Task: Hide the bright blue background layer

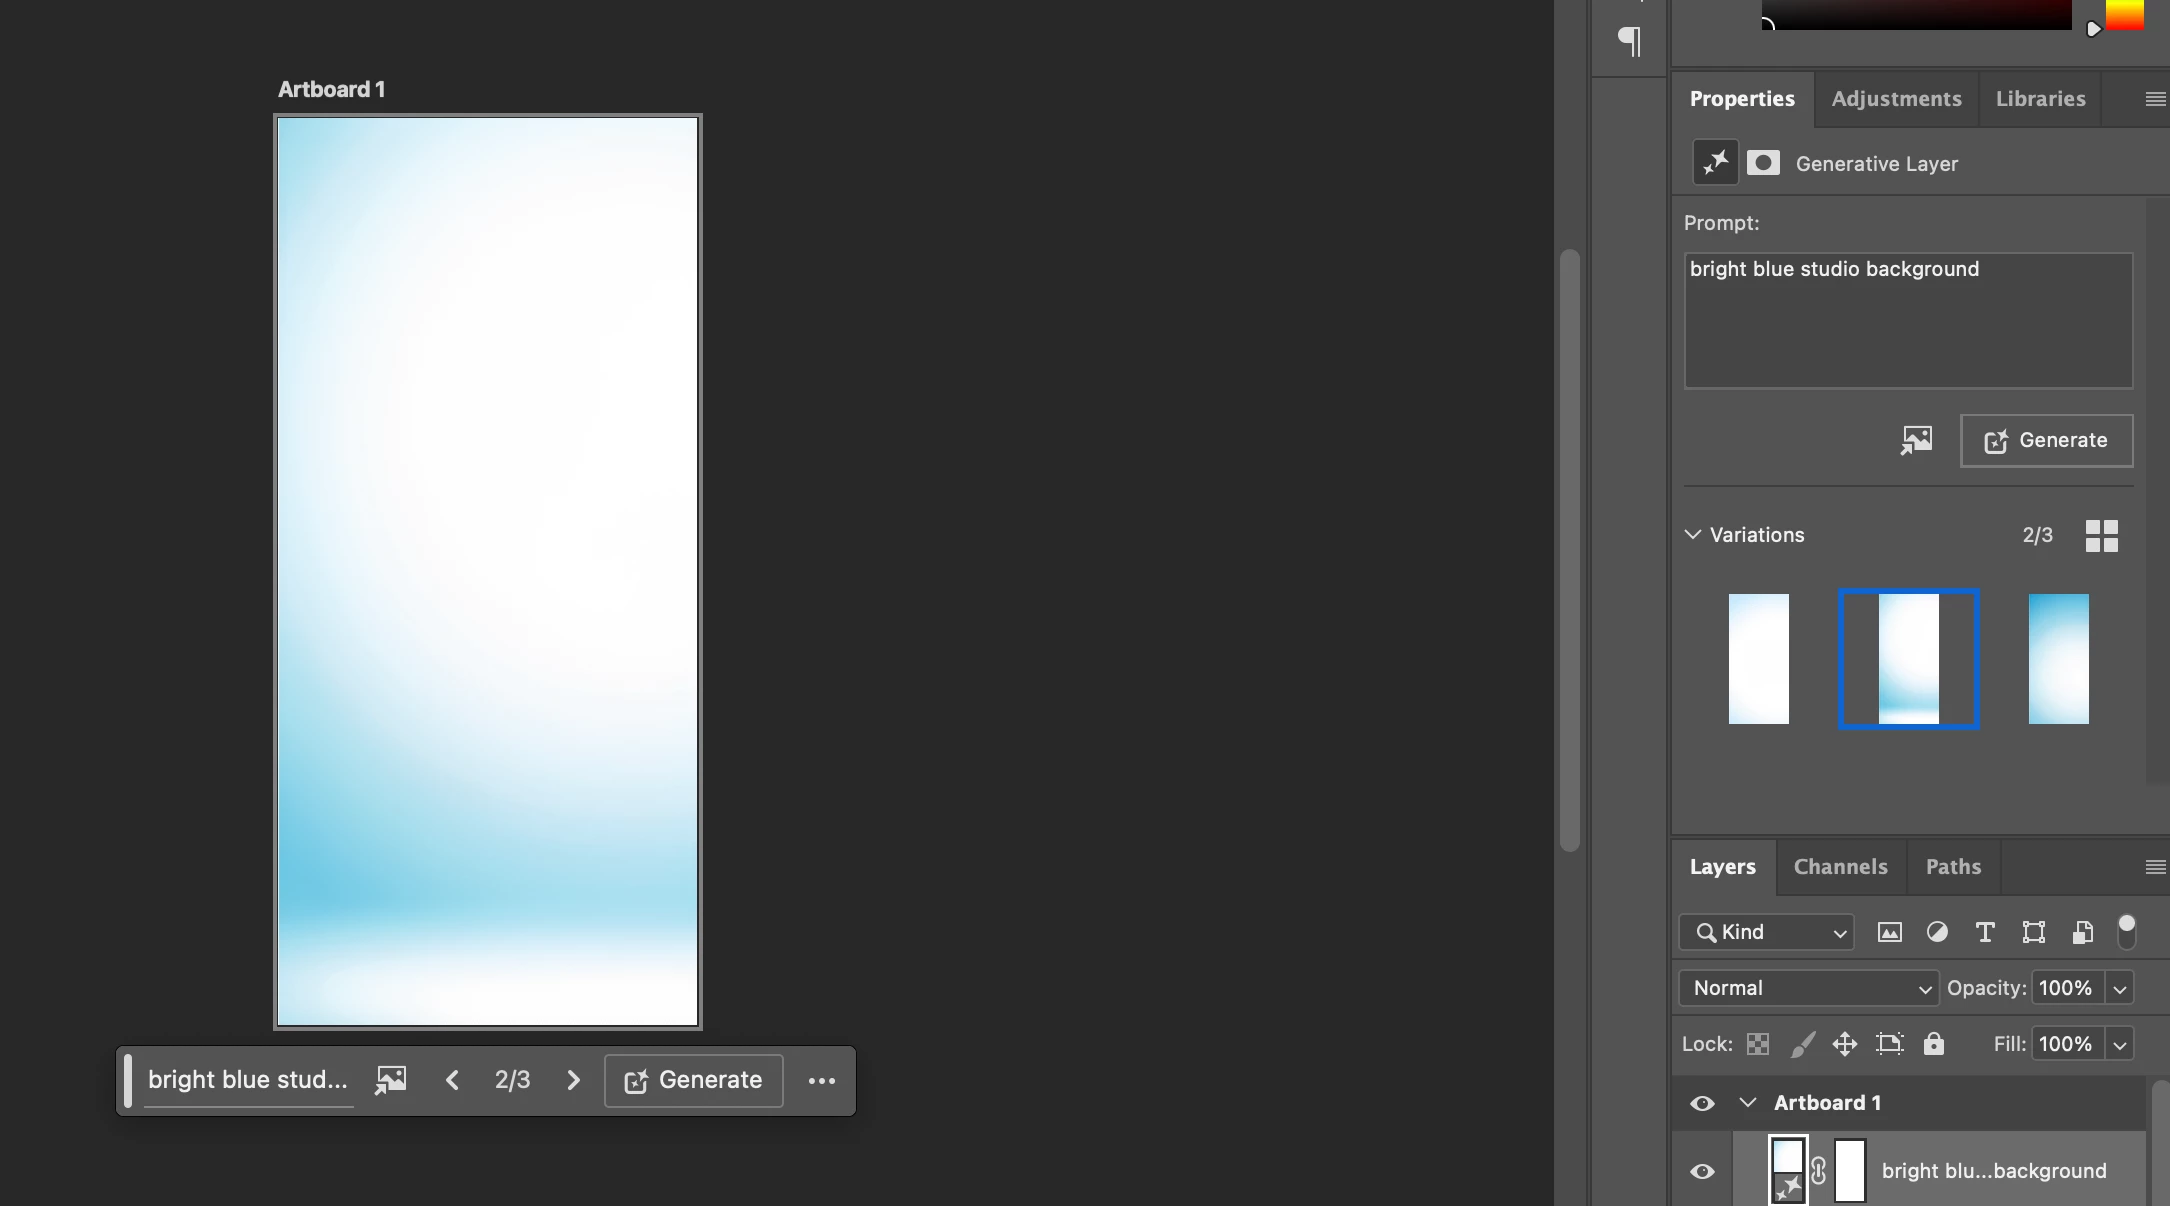Action: click(1702, 1171)
